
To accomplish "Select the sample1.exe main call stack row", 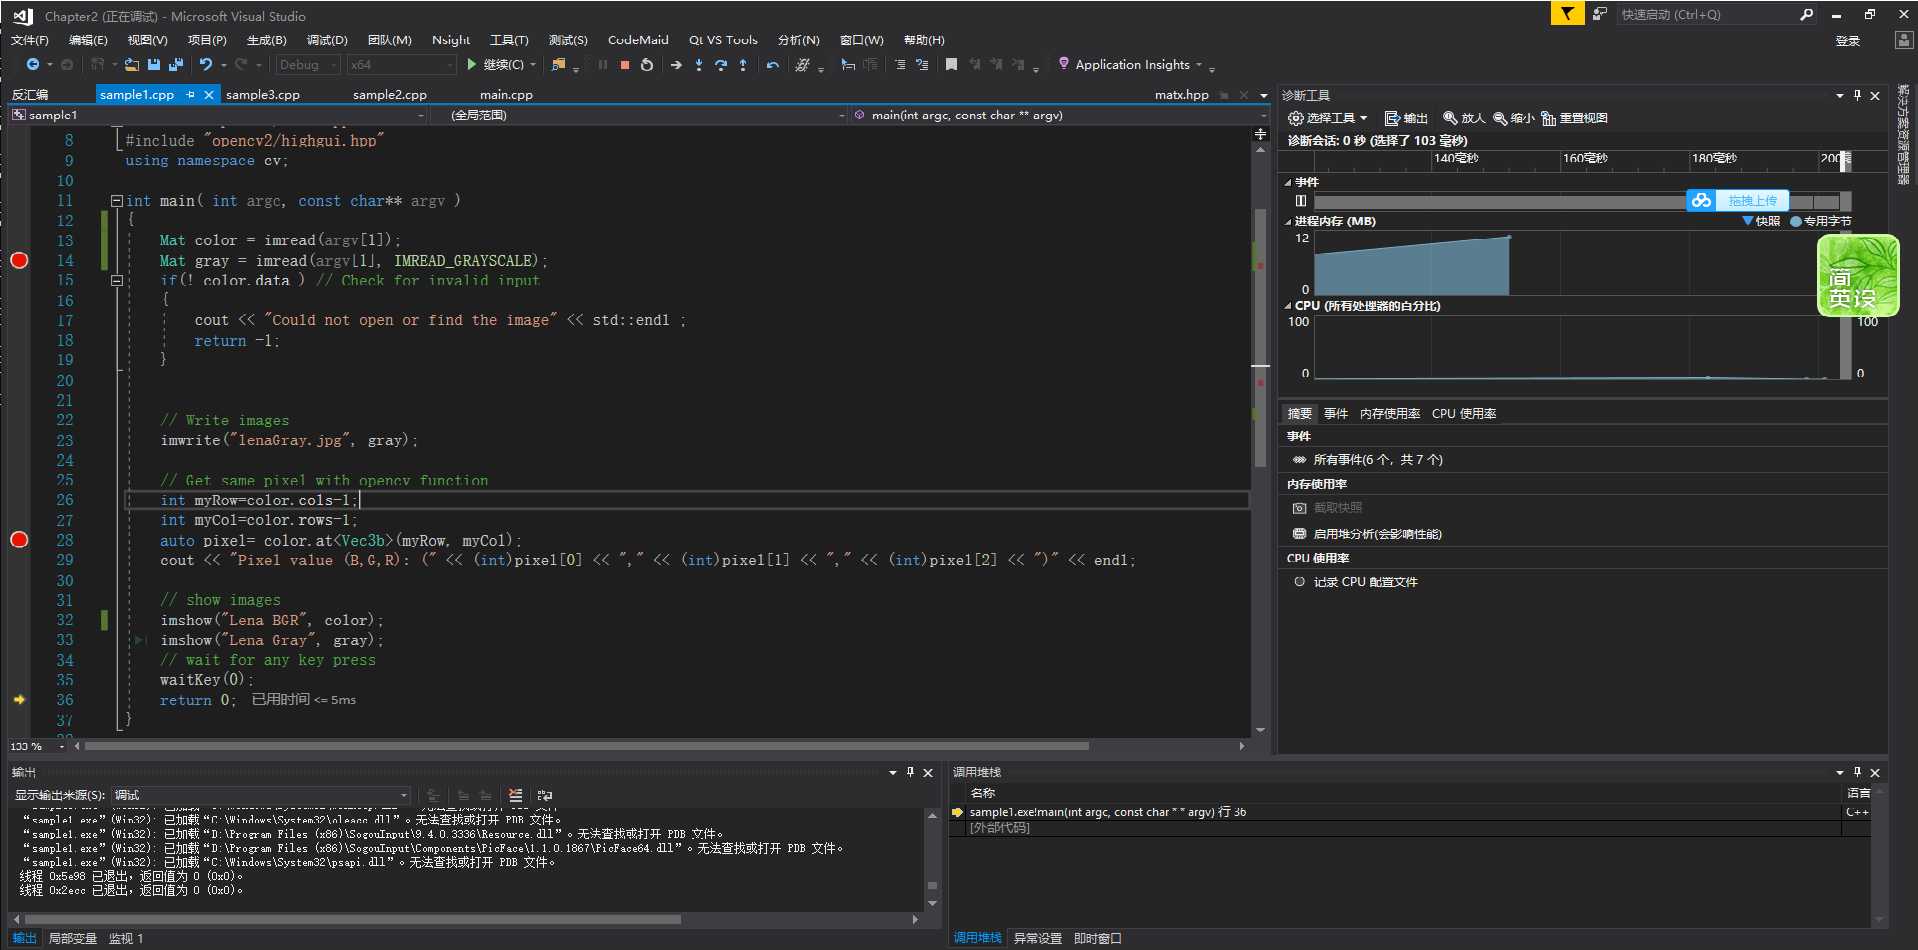I will pyautogui.click(x=1408, y=813).
